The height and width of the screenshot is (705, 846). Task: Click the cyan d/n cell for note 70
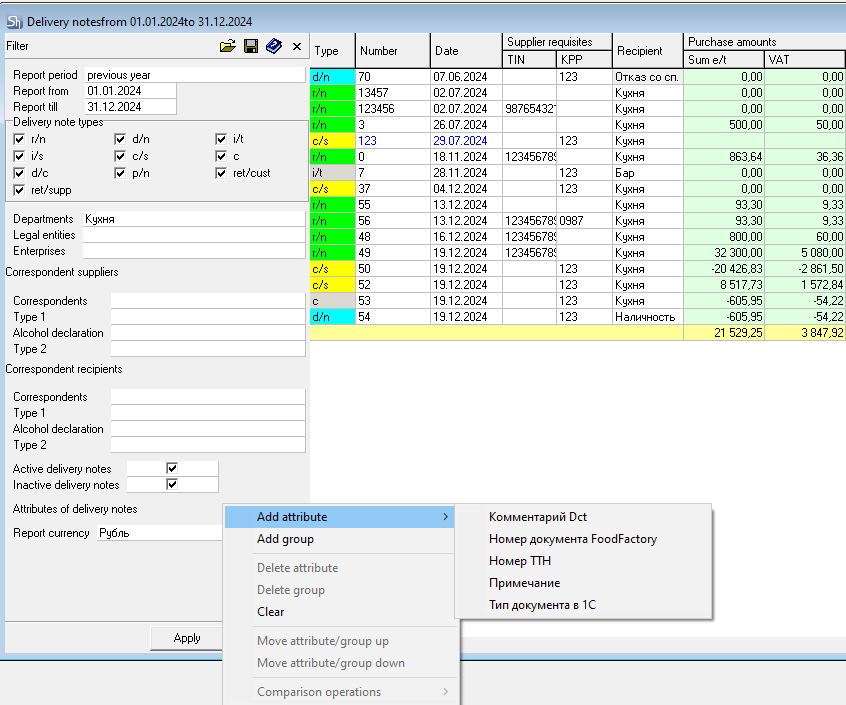coord(332,76)
